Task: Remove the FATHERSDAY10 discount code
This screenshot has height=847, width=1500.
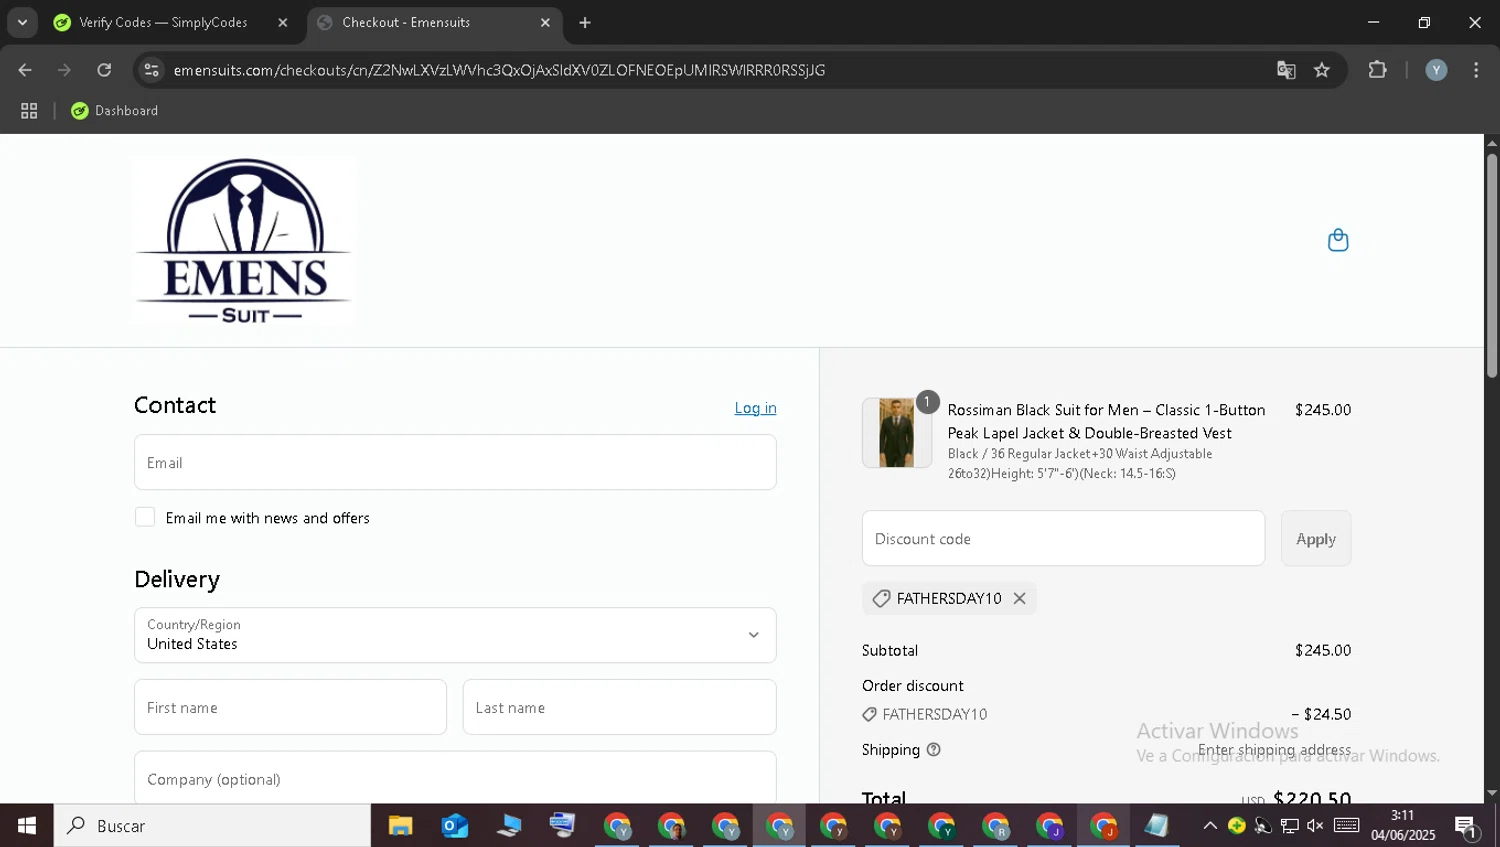Action: coord(1019,598)
